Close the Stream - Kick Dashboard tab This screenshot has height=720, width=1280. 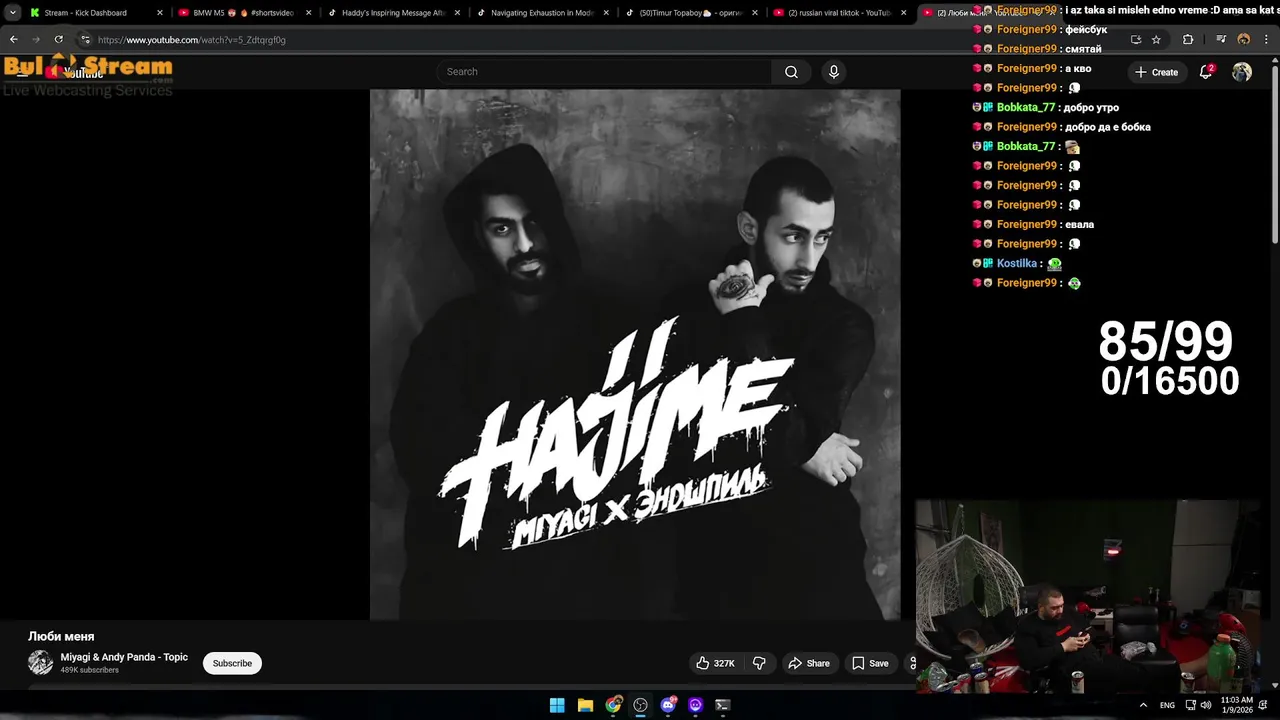tap(160, 13)
